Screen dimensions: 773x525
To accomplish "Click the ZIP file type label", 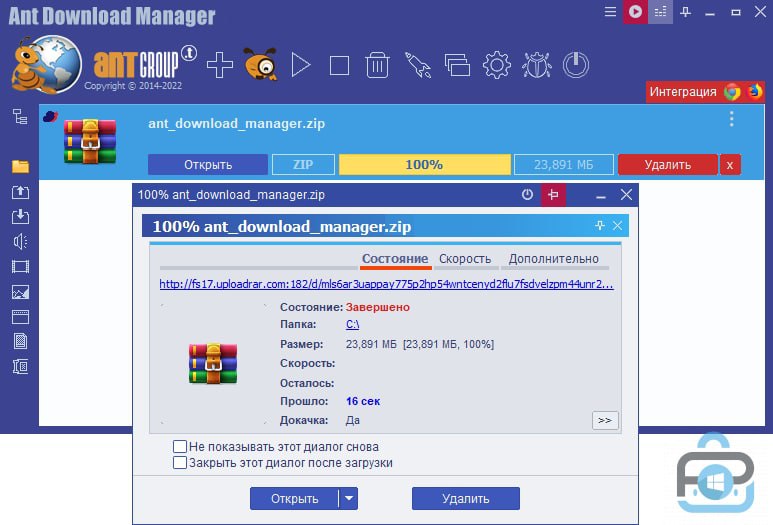I will (303, 165).
